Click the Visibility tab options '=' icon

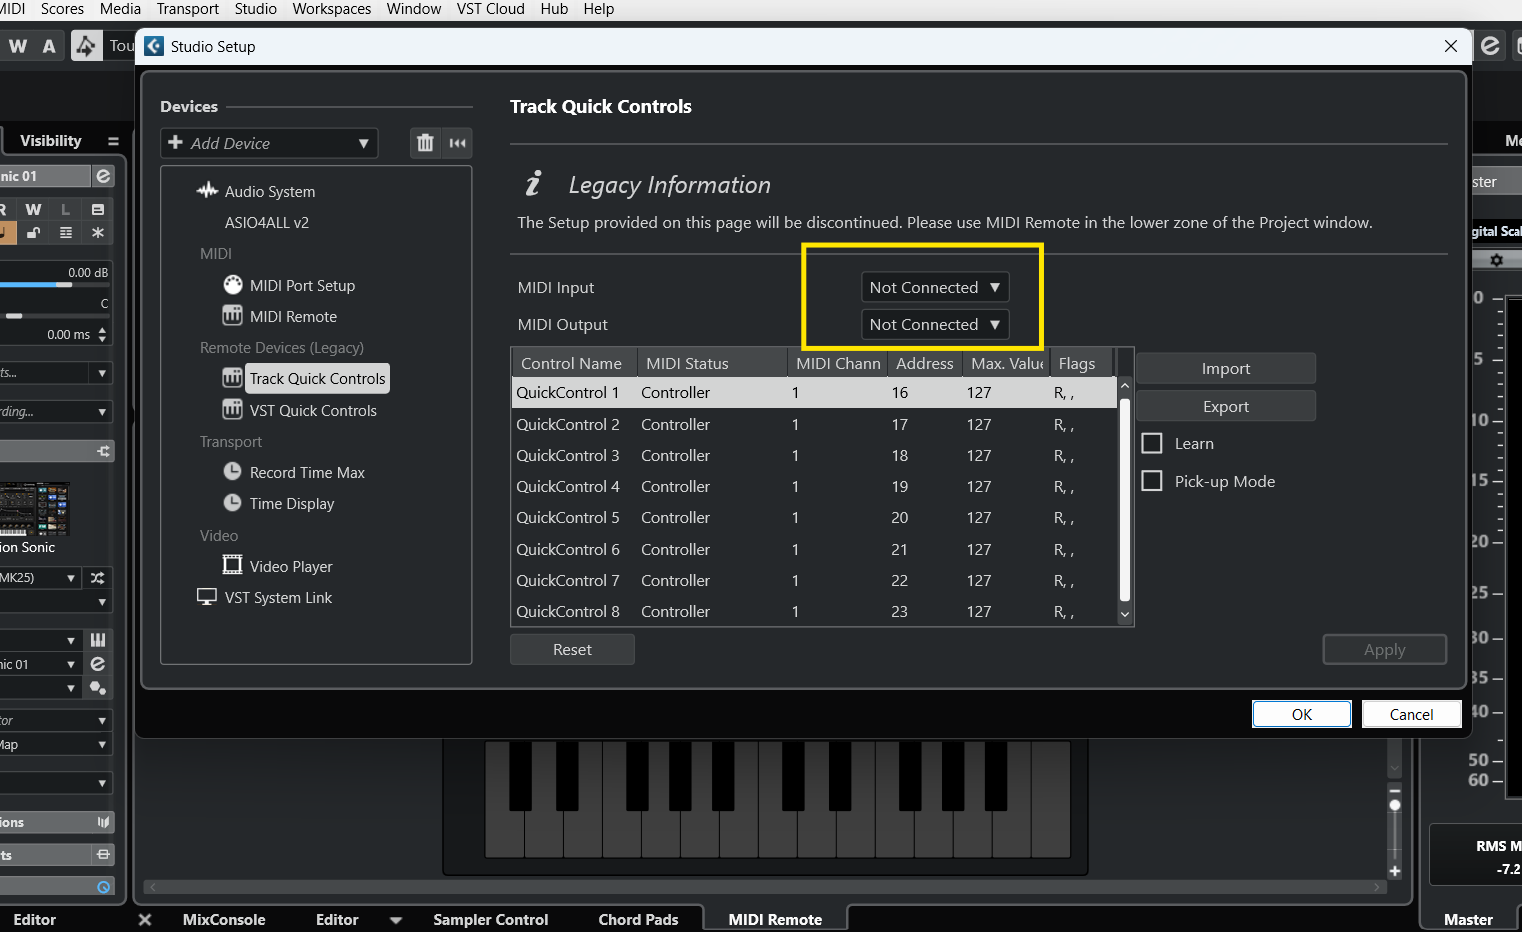coord(113,141)
